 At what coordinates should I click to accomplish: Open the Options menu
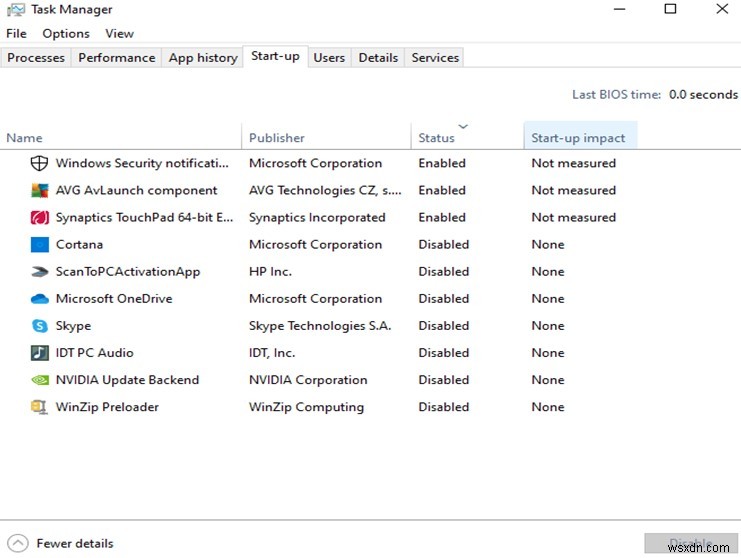[66, 34]
